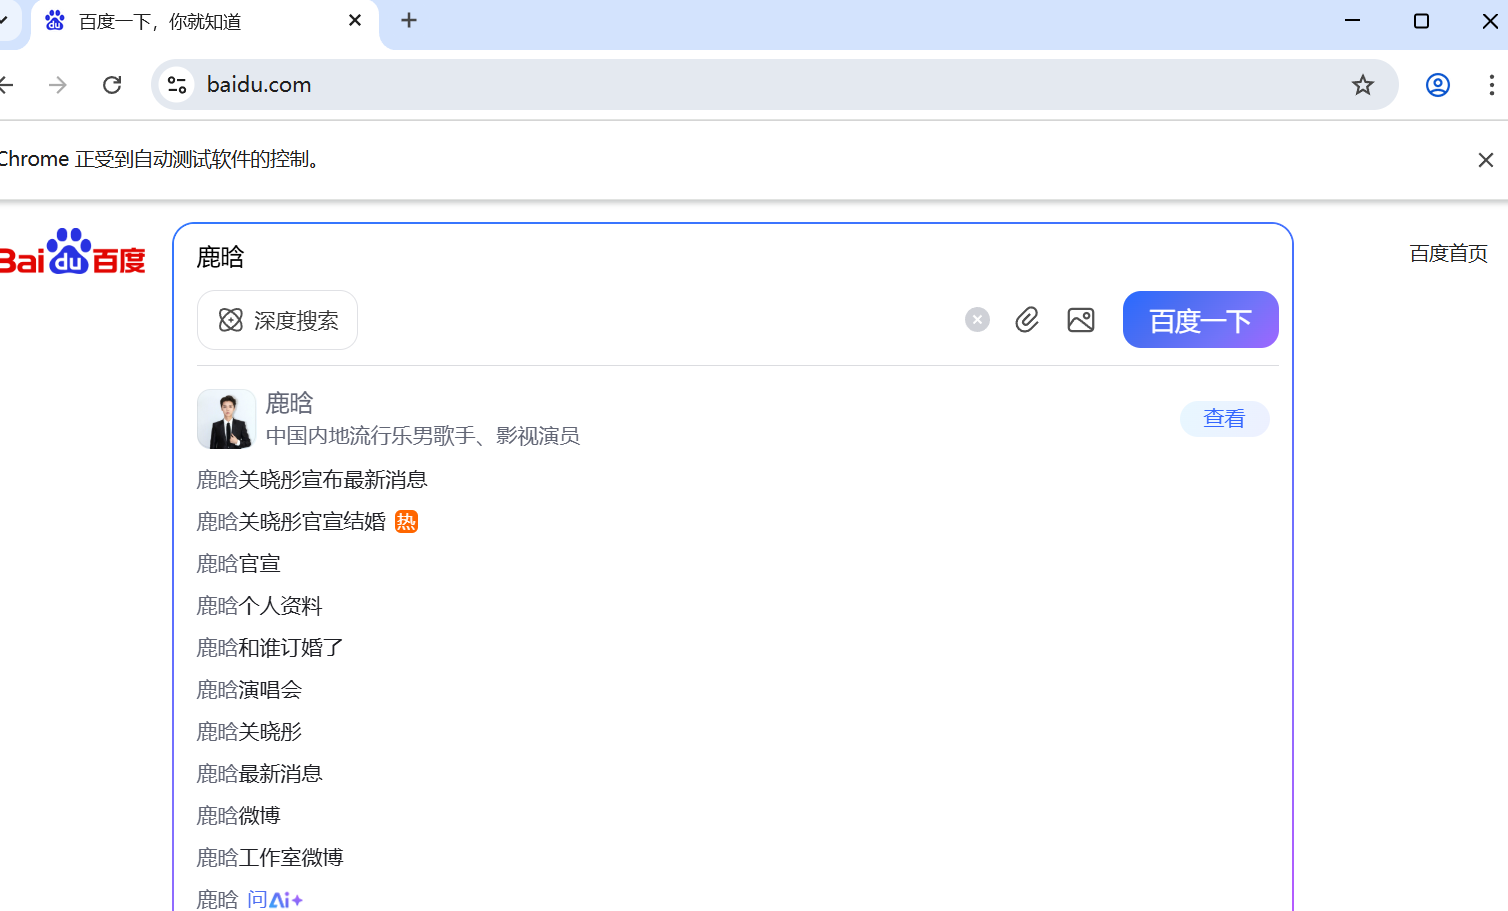The height and width of the screenshot is (911, 1508).
Task: Open a new tab
Action: tap(409, 20)
